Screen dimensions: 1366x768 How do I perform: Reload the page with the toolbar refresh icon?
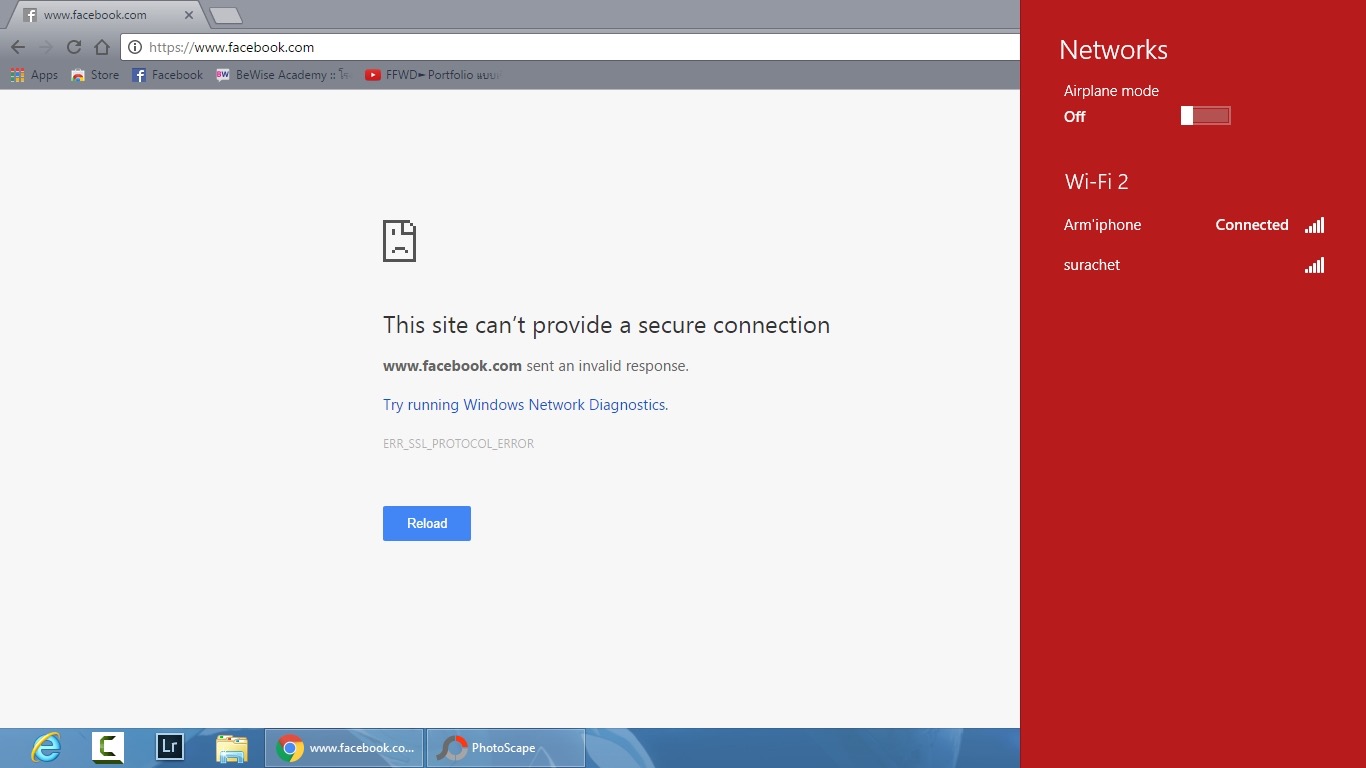tap(74, 47)
